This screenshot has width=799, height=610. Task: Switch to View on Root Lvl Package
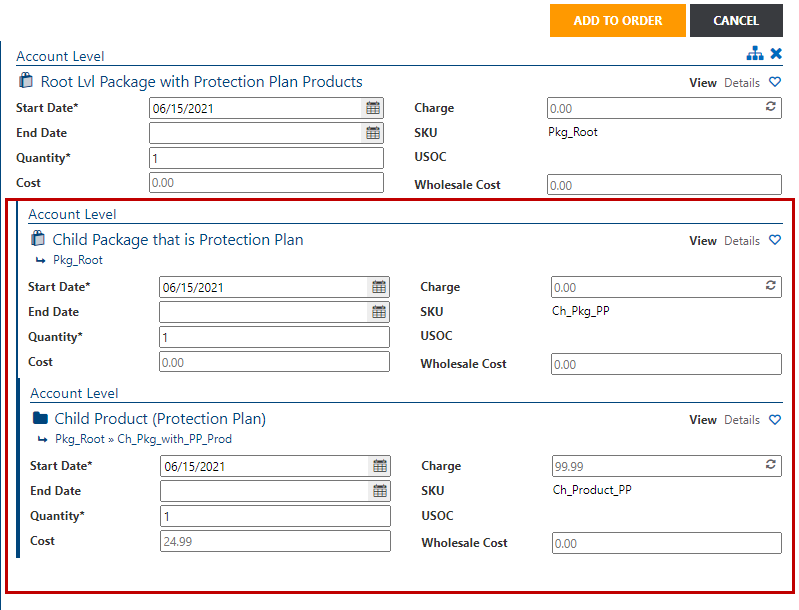(703, 83)
